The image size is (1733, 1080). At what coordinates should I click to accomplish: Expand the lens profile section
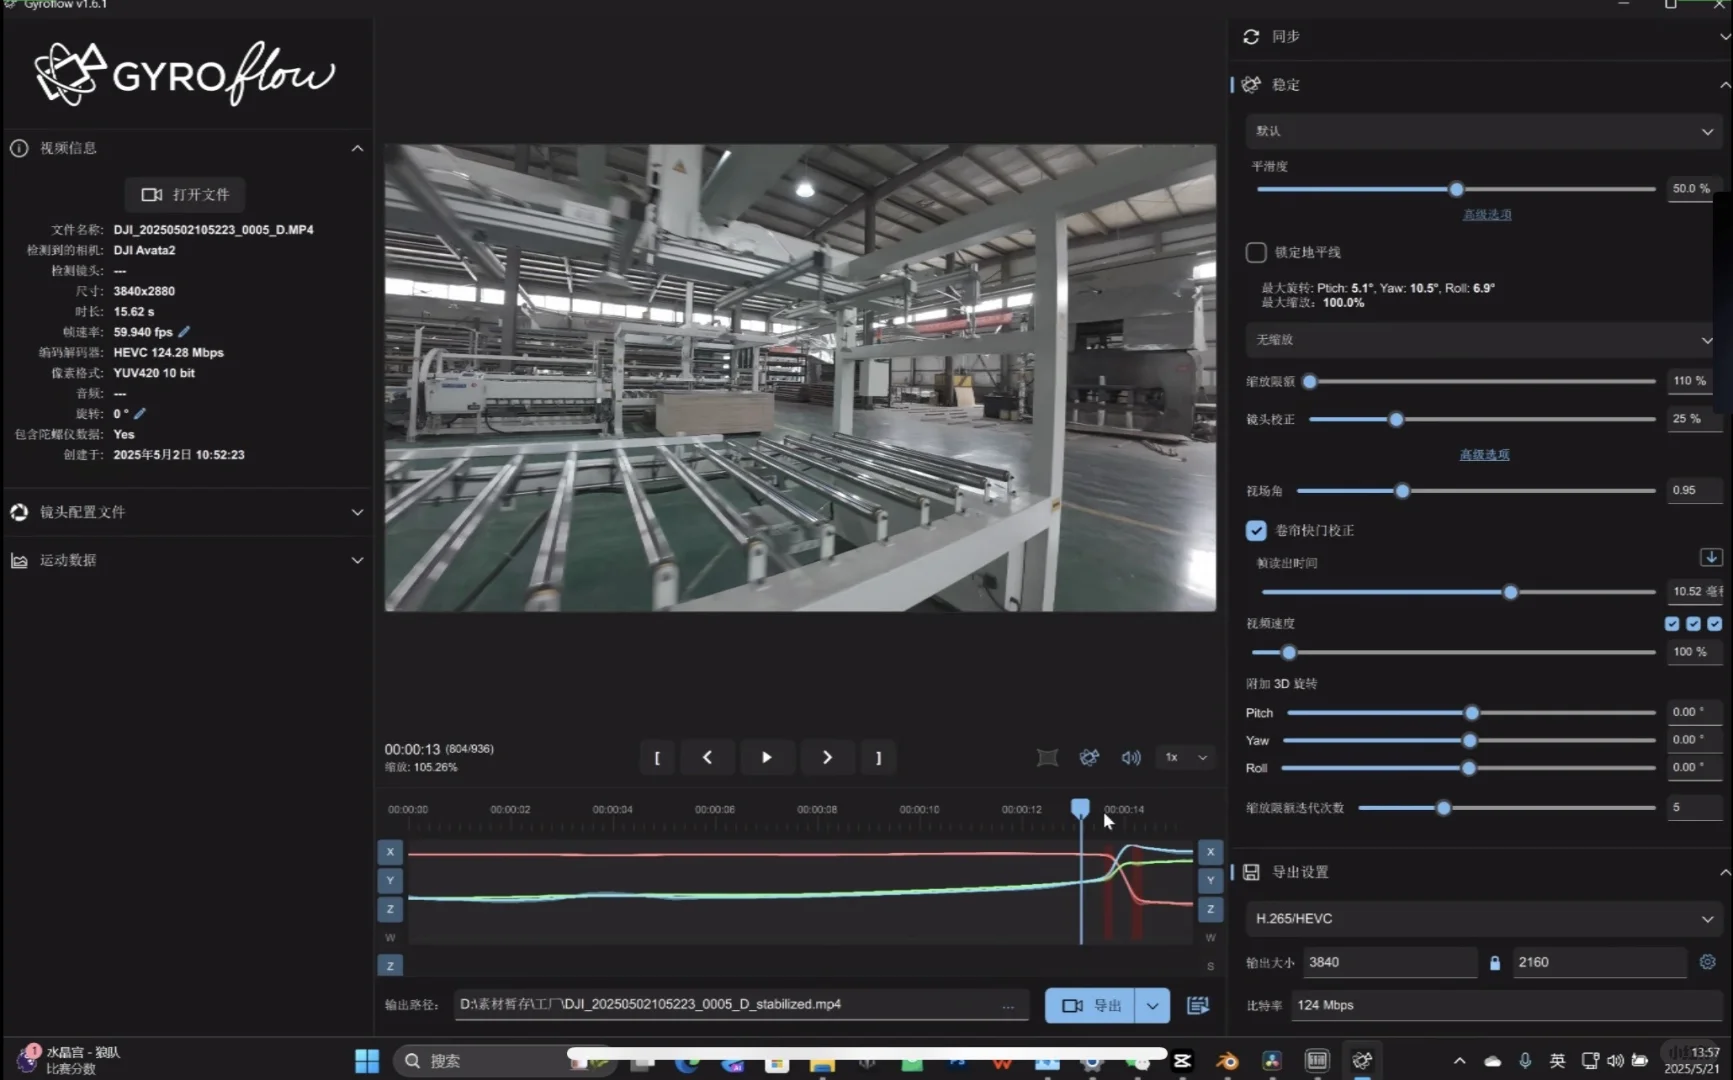click(357, 512)
